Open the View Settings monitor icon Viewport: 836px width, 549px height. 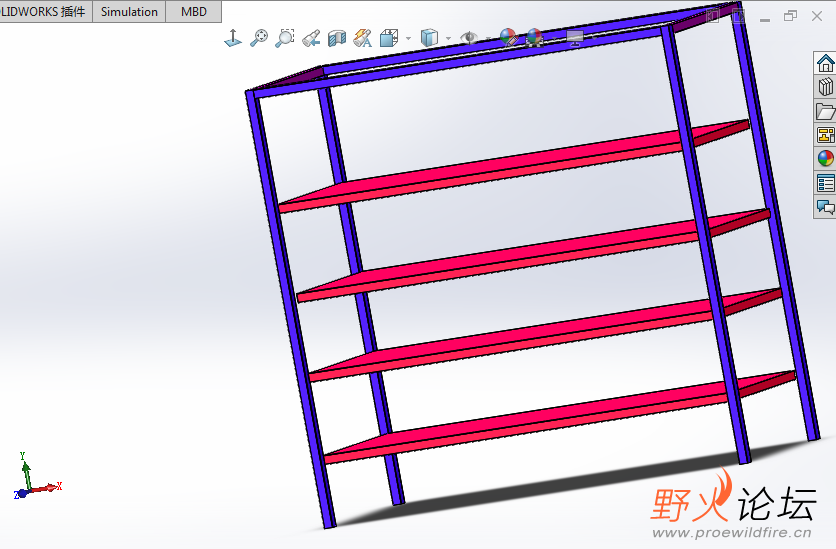point(575,38)
